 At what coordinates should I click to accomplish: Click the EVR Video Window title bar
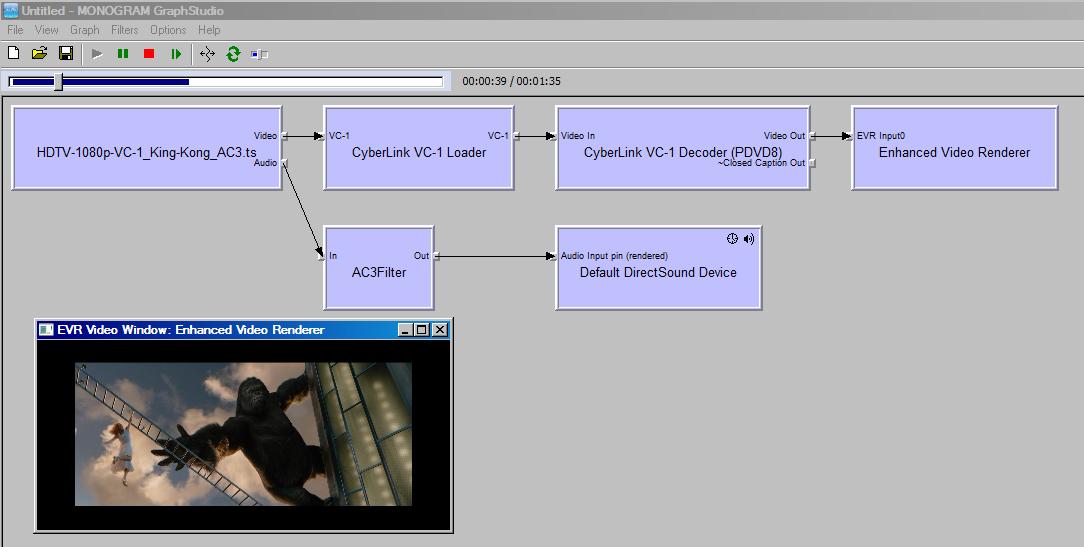point(243,330)
